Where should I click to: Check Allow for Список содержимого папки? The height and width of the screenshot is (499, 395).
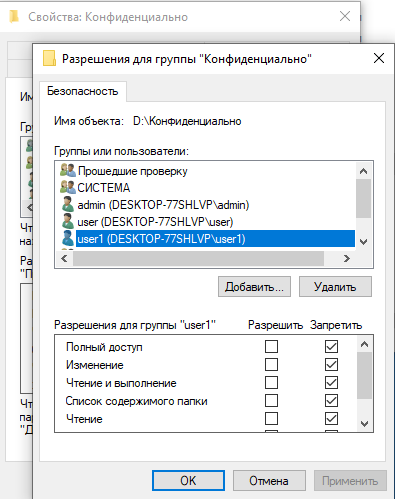coord(271,400)
